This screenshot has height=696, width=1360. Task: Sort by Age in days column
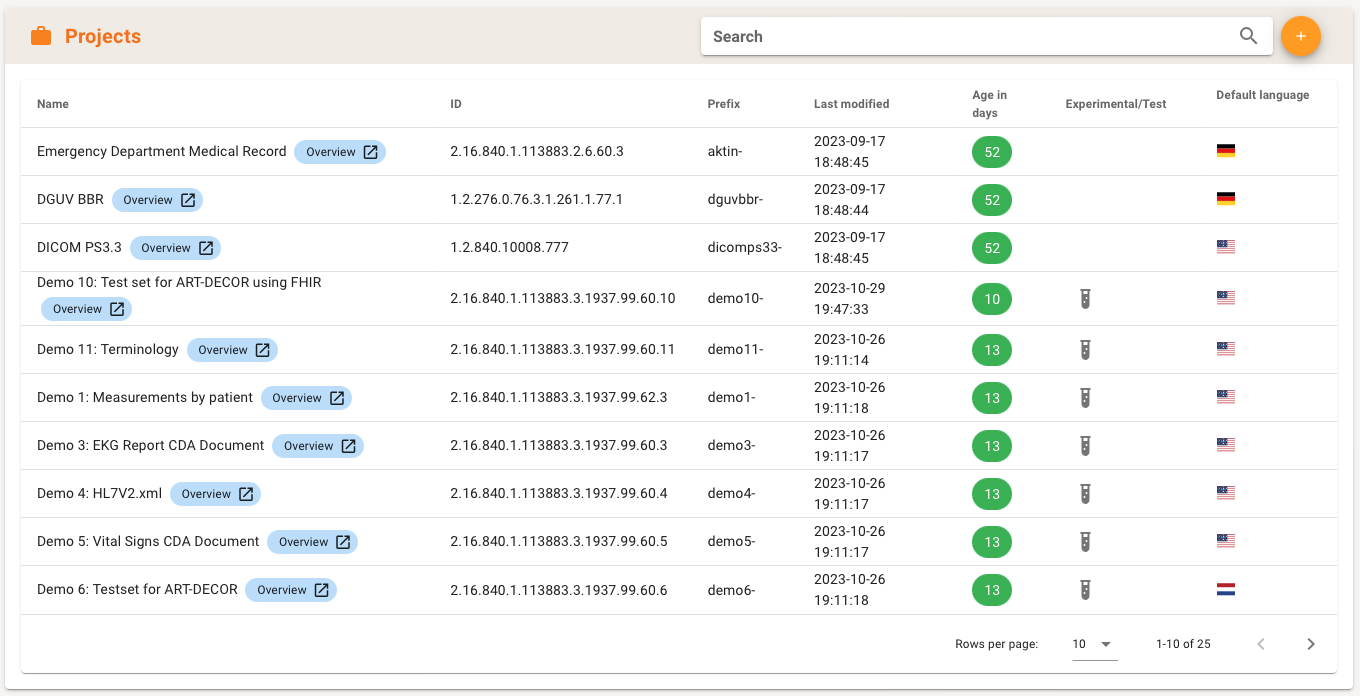(x=989, y=104)
